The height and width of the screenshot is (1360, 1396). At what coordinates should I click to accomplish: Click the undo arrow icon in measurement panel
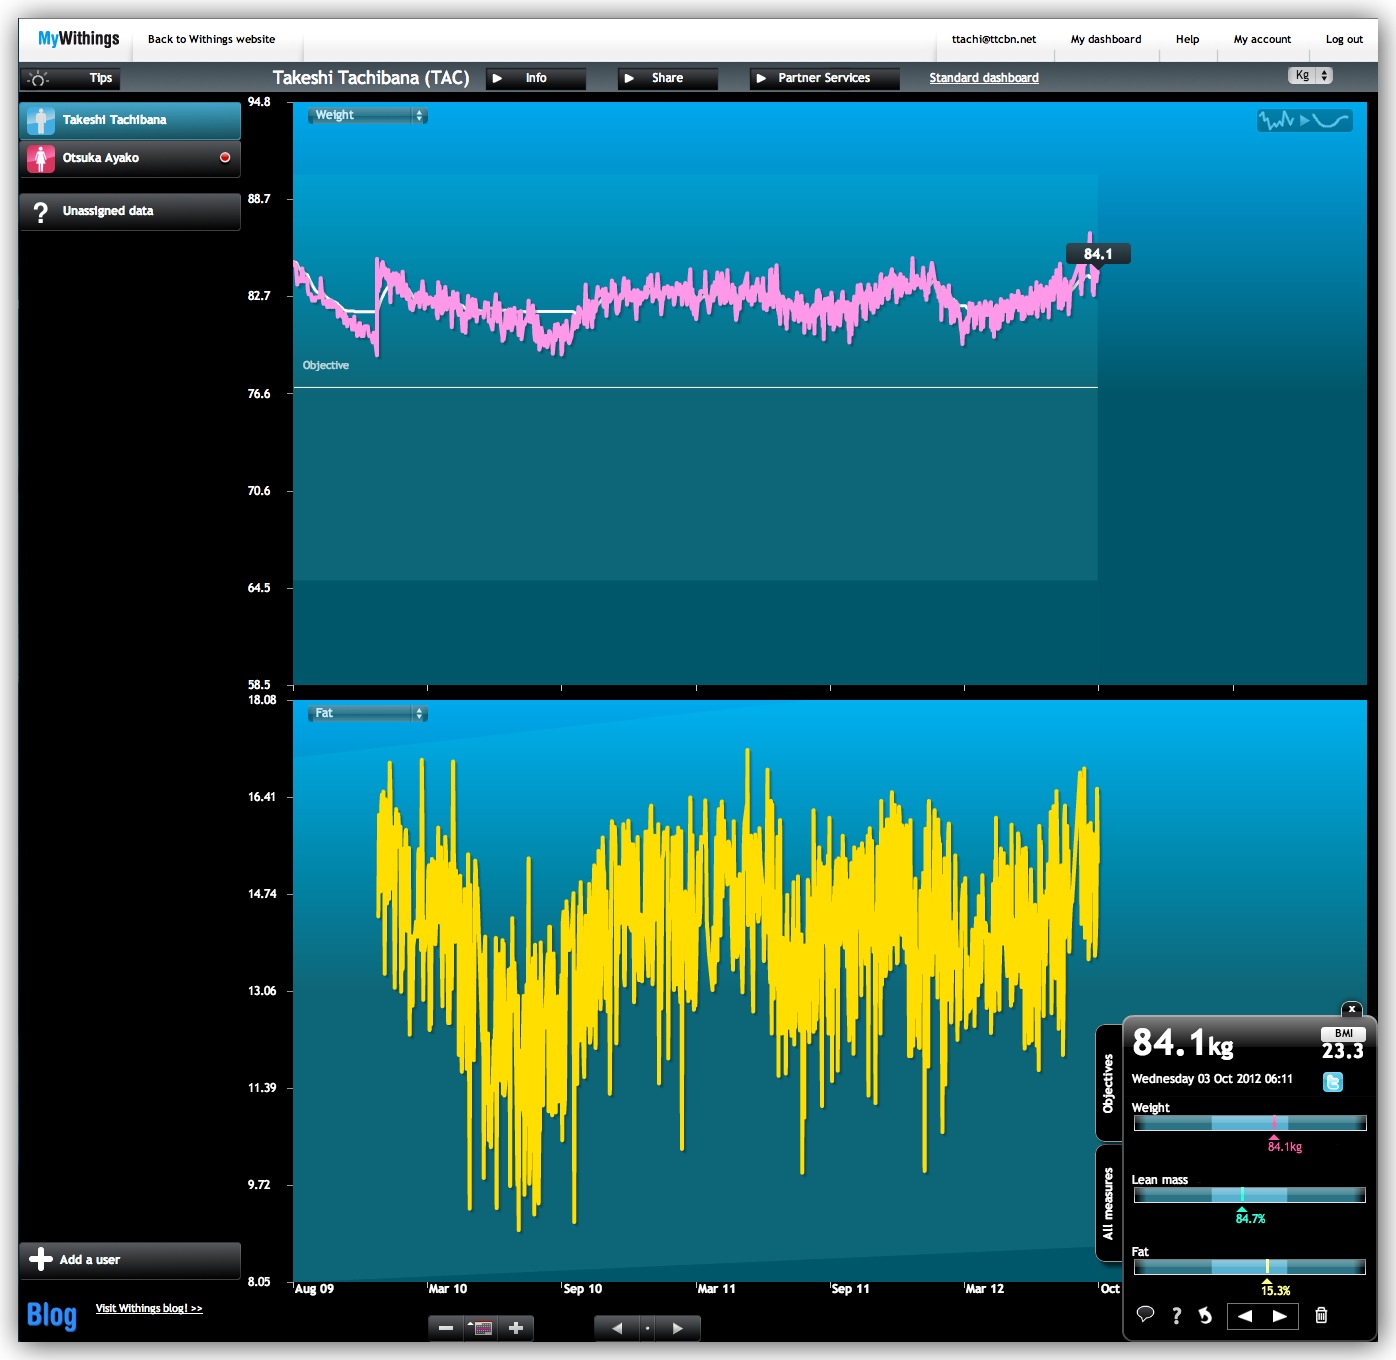tap(1206, 1316)
